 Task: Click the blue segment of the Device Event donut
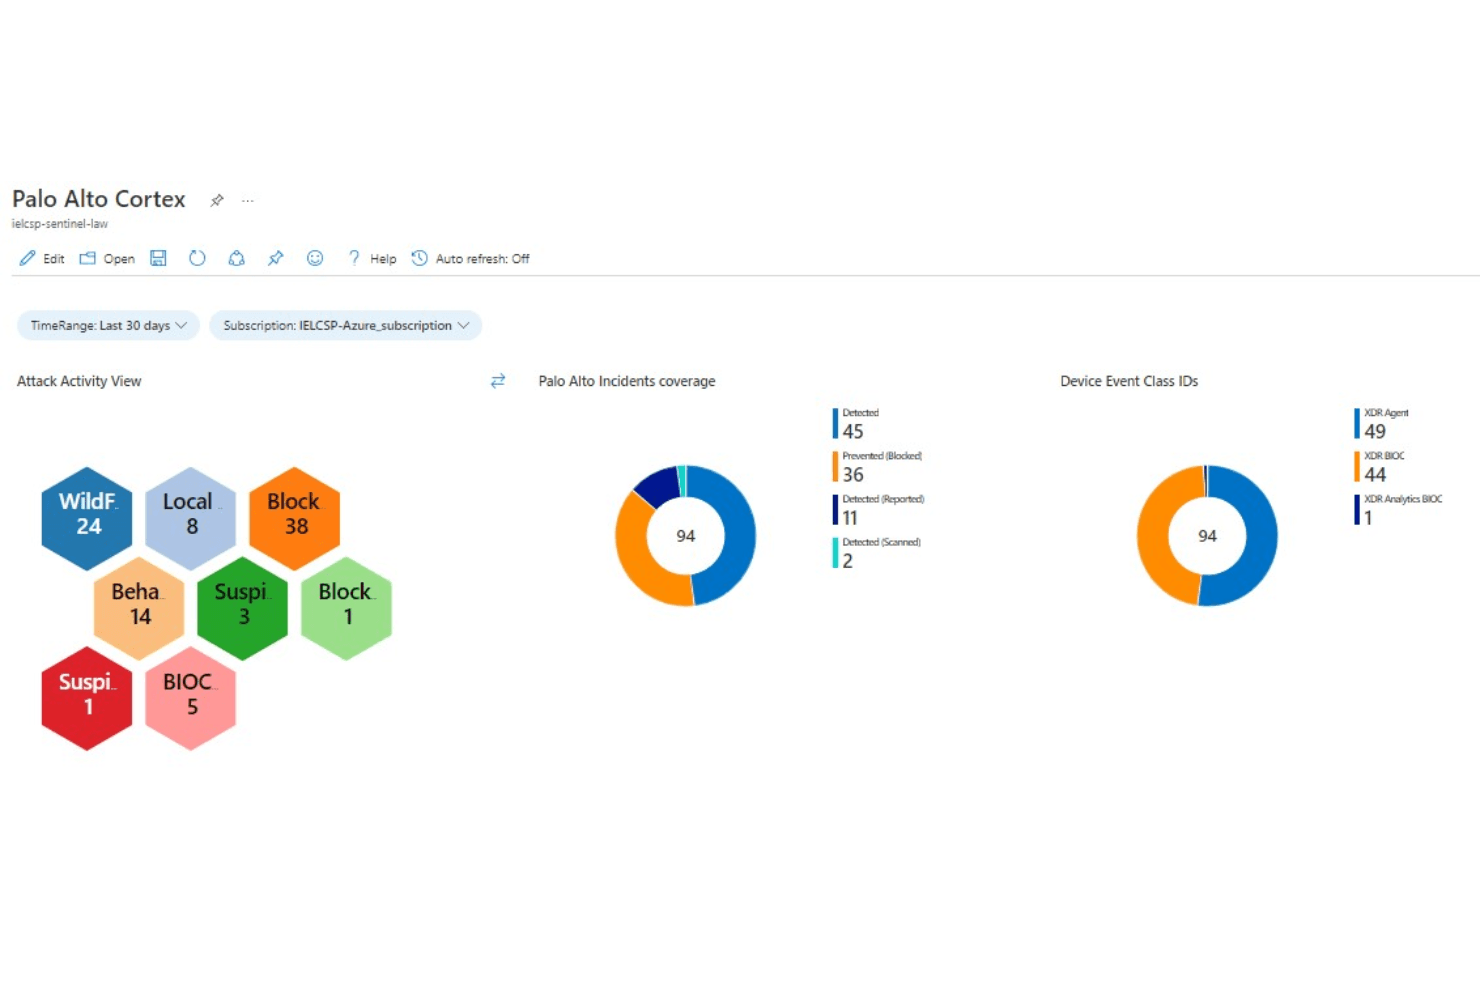tap(1260, 535)
